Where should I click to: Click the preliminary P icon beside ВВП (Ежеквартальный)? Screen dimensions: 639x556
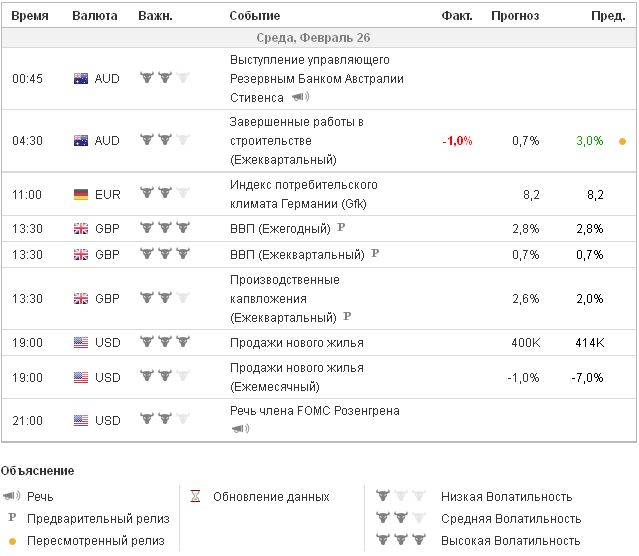tap(375, 254)
